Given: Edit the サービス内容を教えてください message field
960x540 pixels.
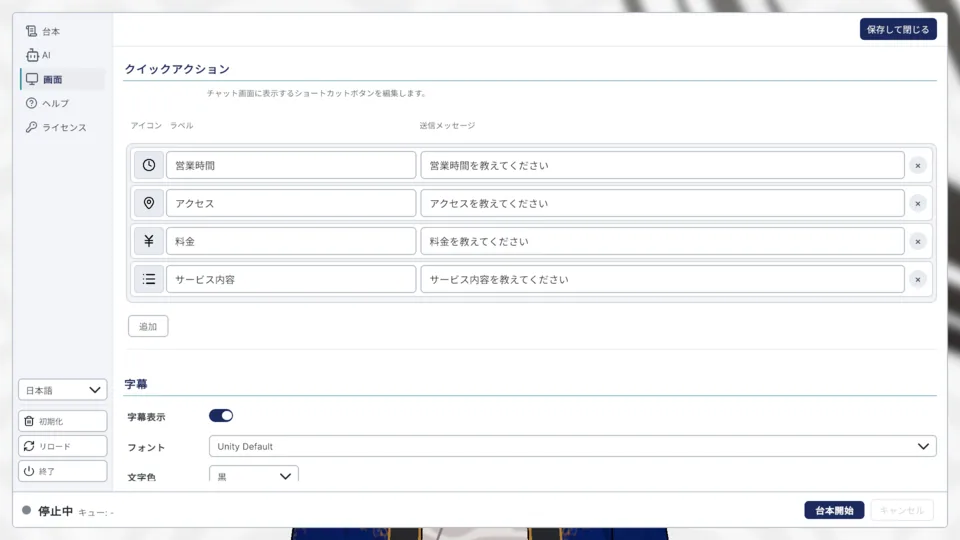Looking at the screenshot, I should pos(662,279).
